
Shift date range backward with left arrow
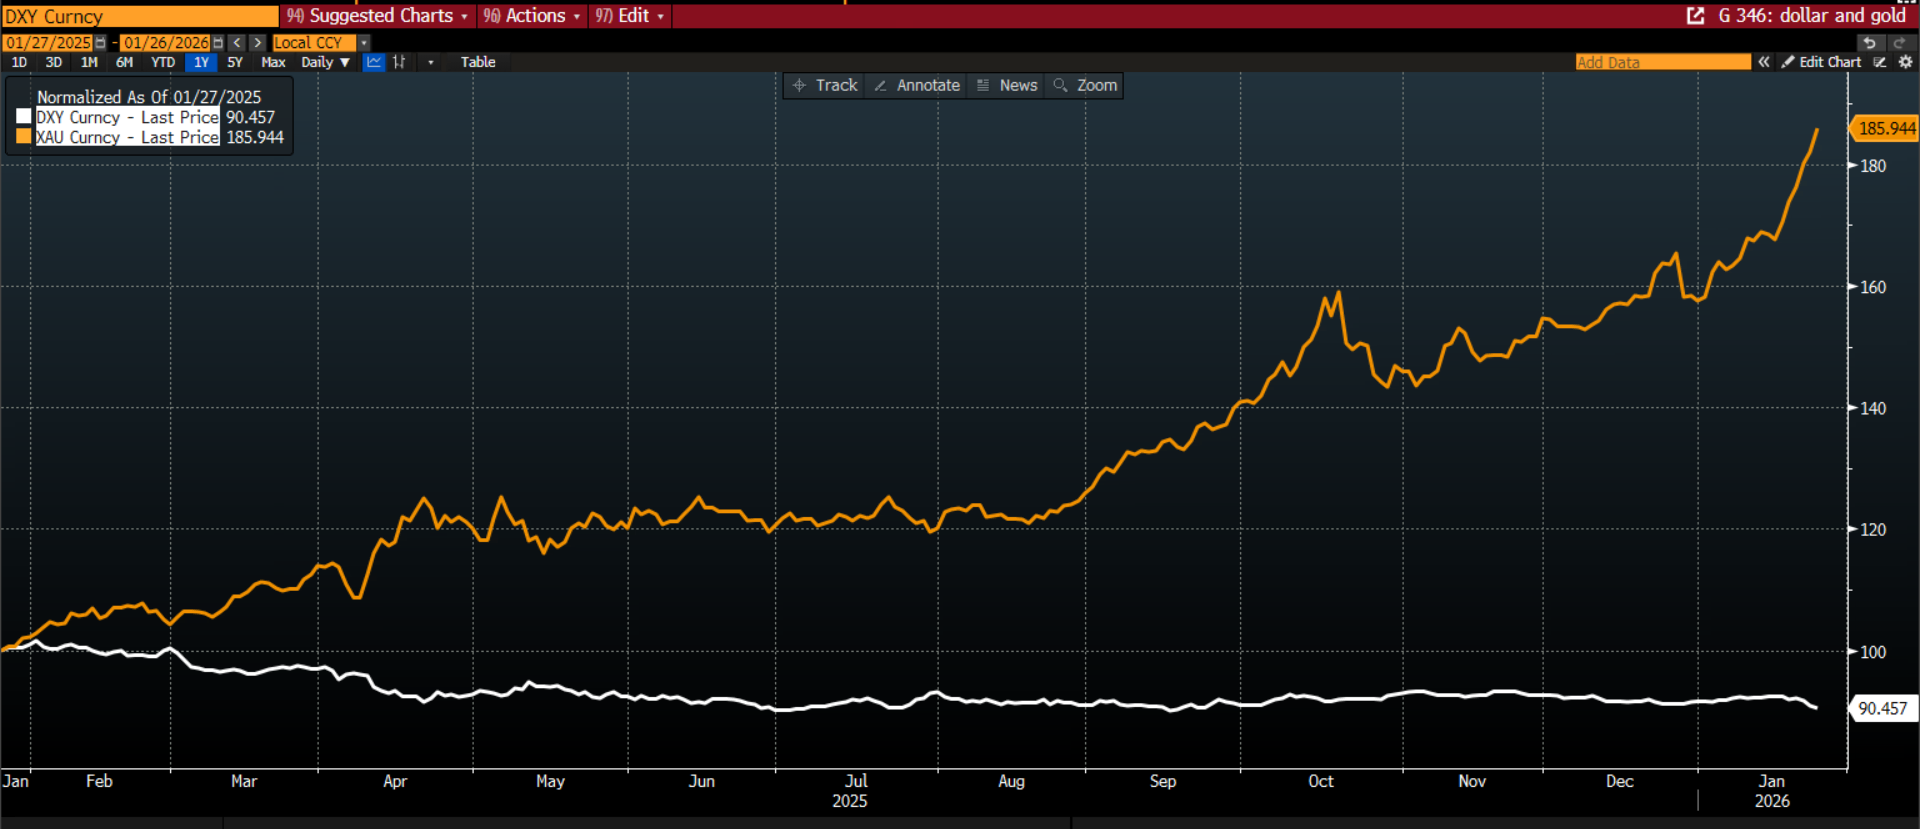237,43
